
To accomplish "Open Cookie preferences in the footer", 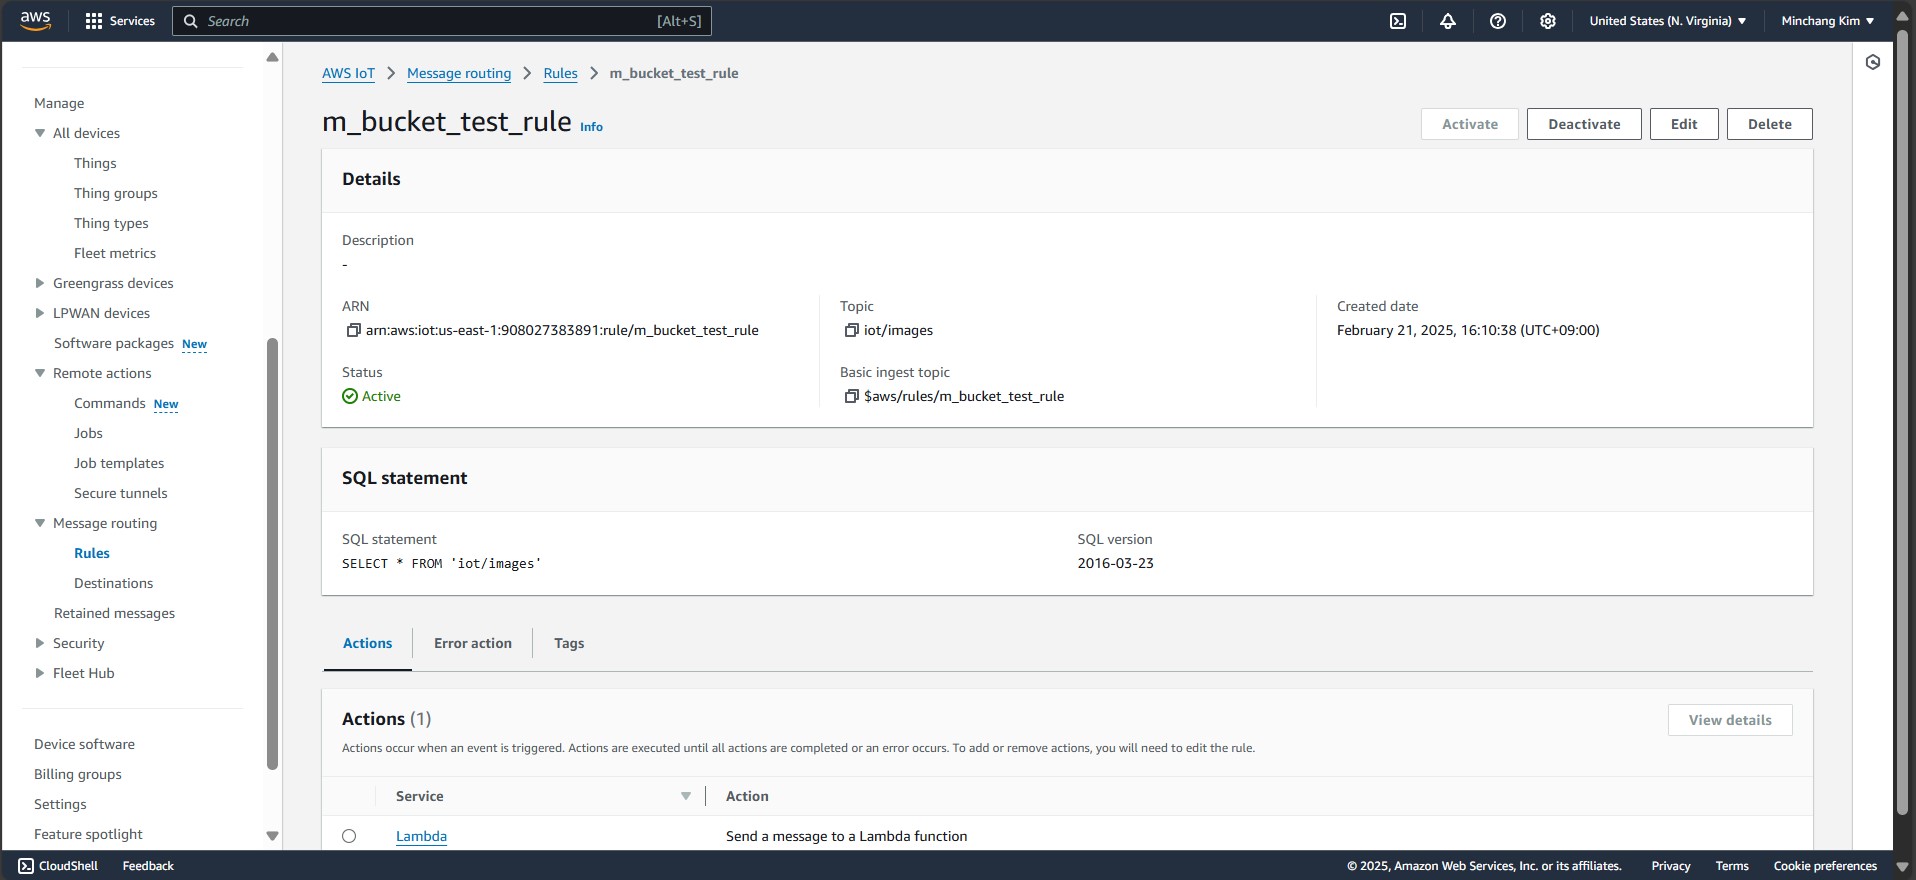I will (x=1825, y=866).
